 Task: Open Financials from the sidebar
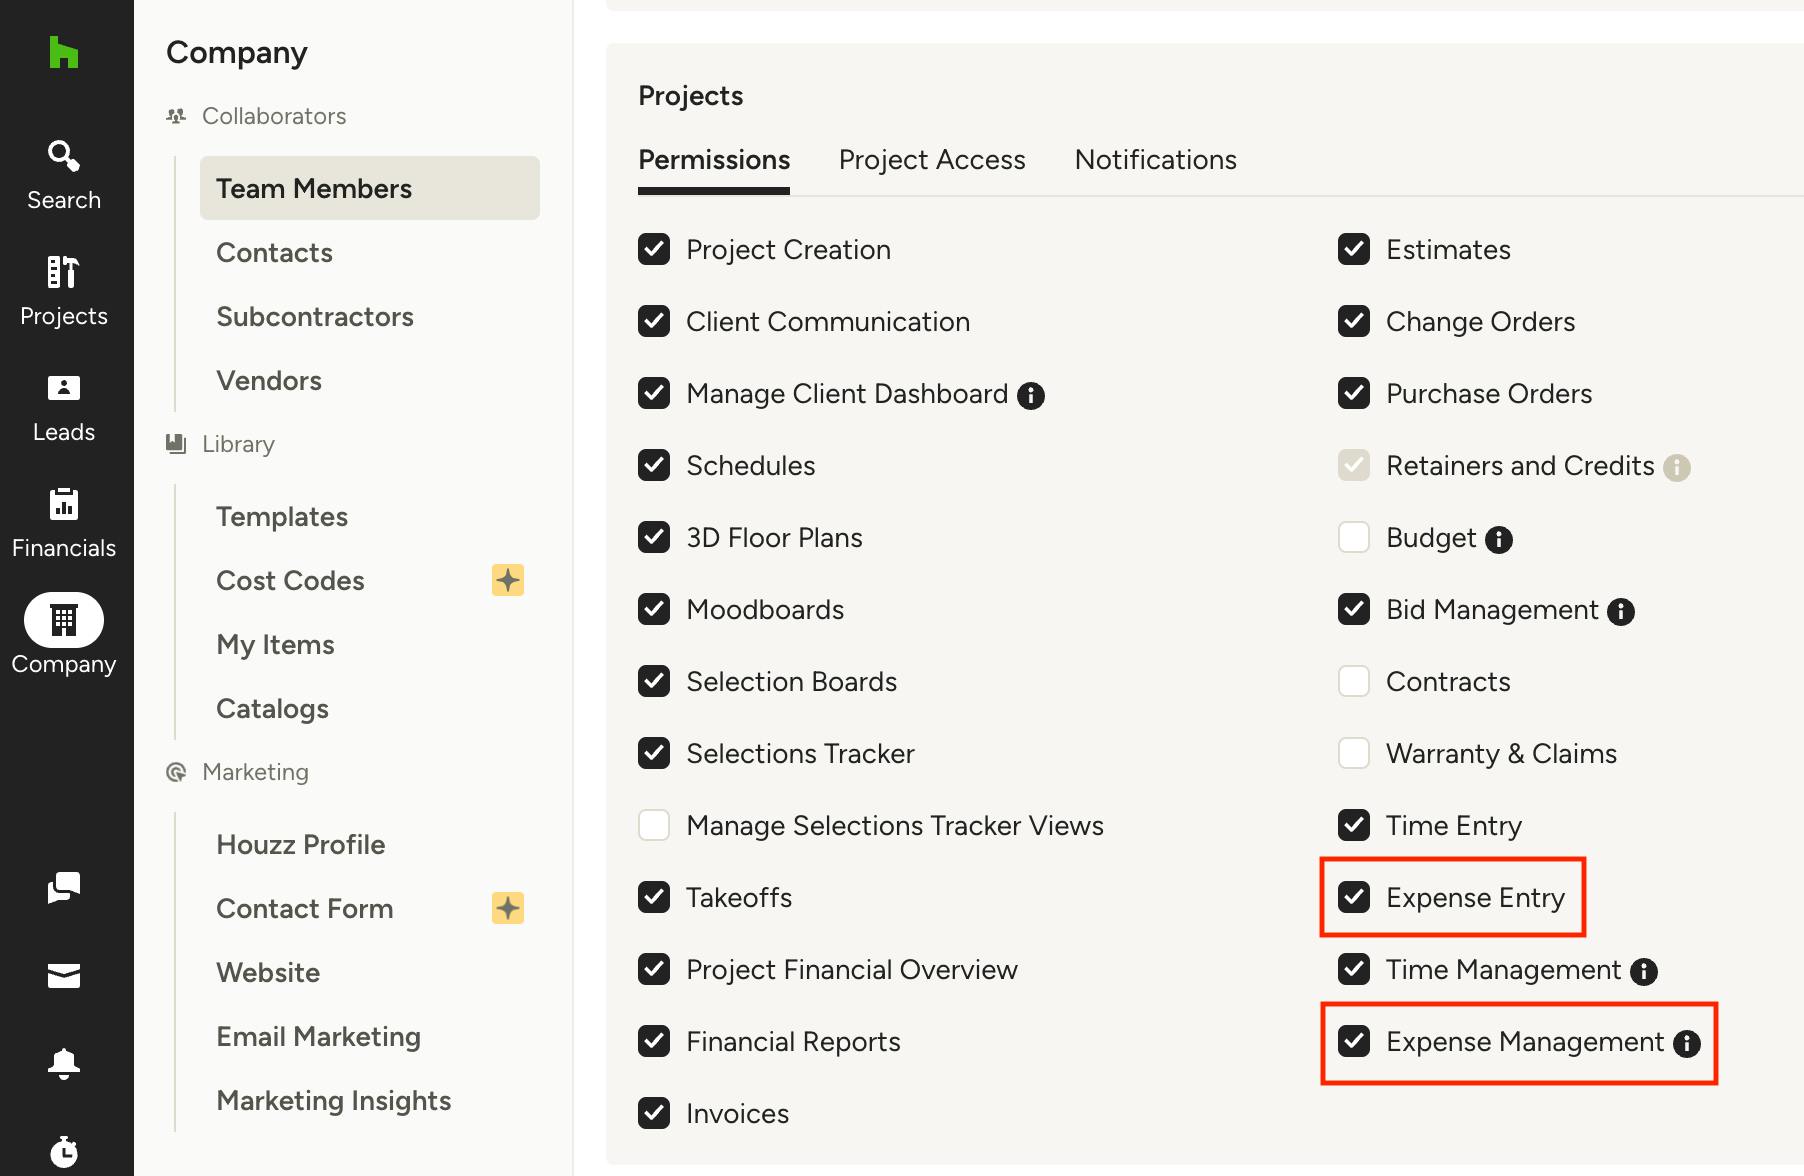64,524
